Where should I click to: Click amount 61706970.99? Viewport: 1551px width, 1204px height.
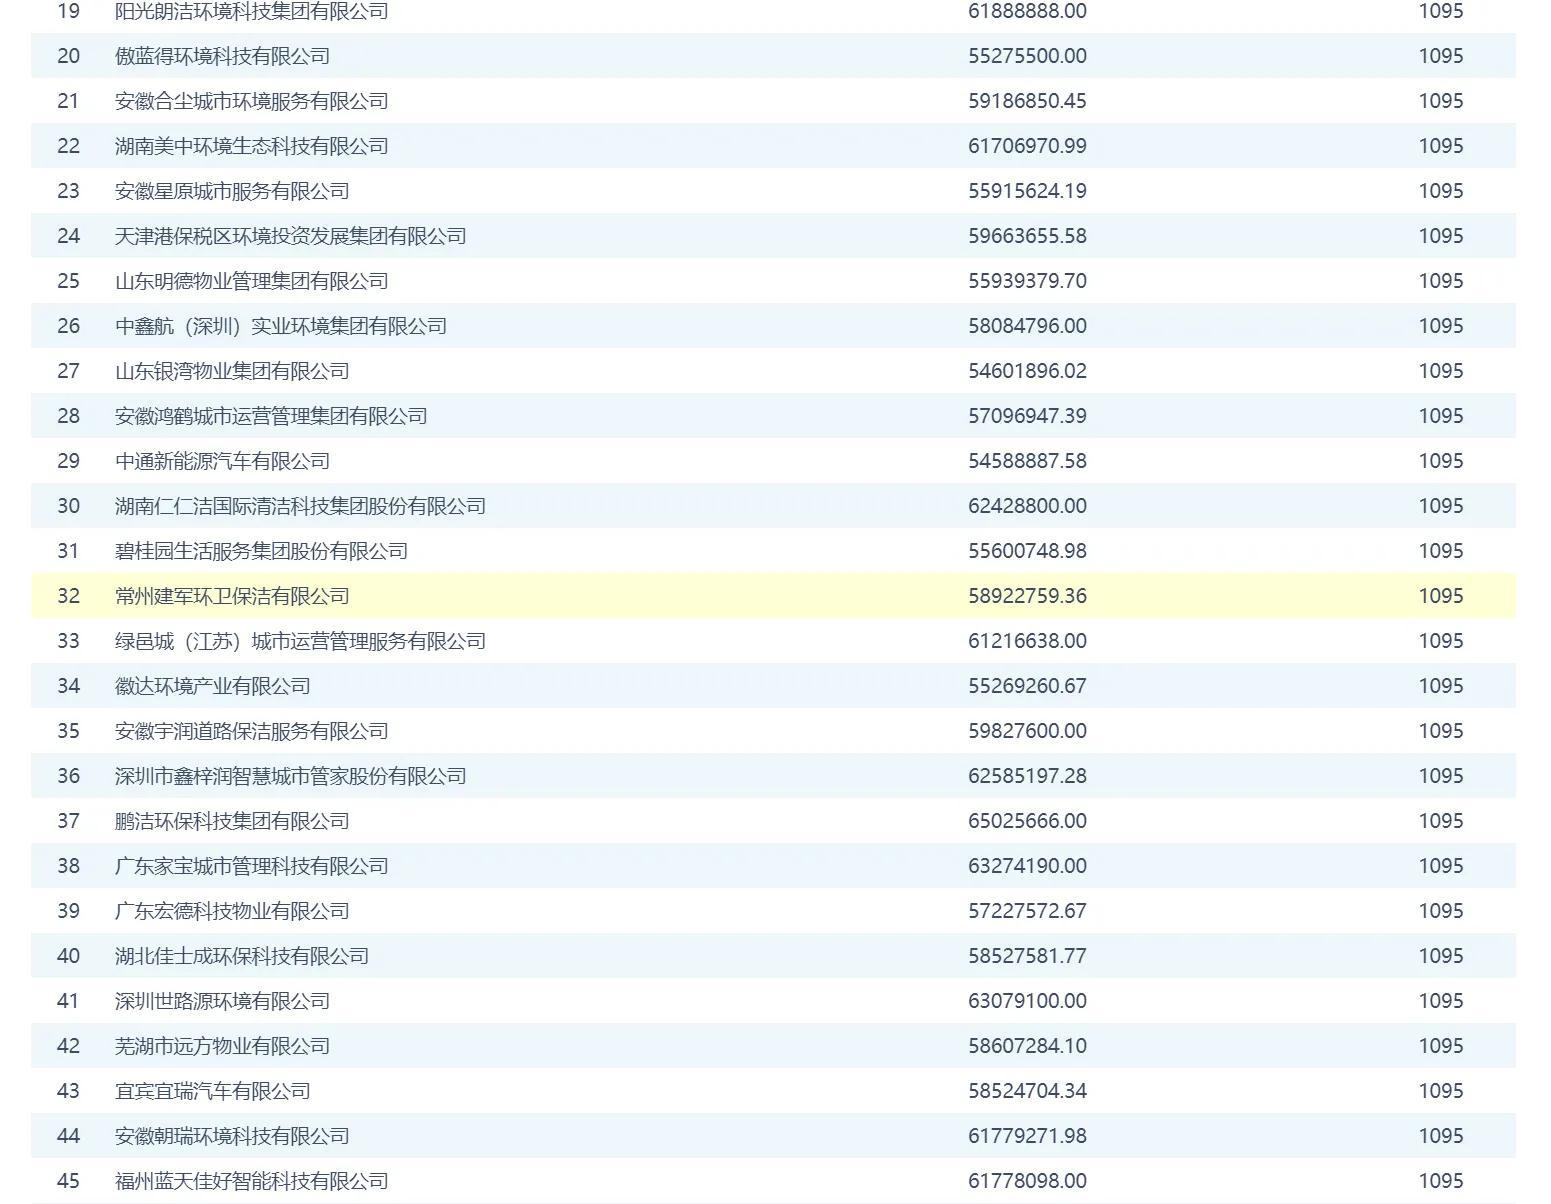pyautogui.click(x=1027, y=146)
